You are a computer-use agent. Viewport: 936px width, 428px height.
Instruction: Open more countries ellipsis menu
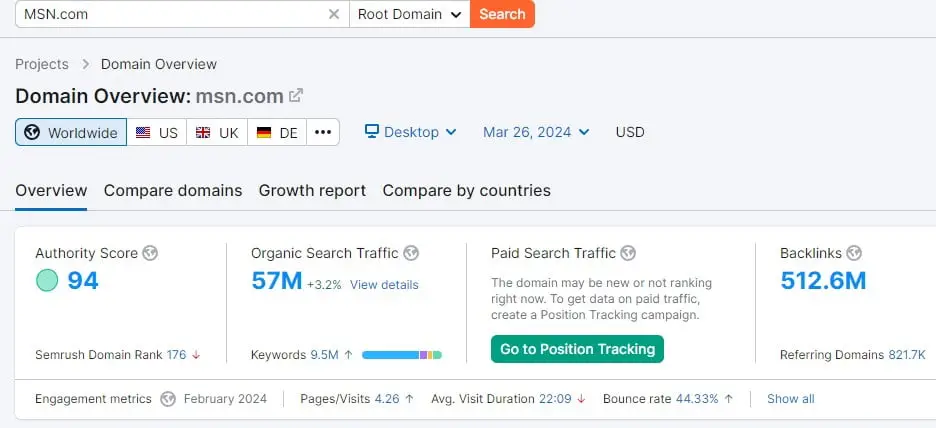pos(323,132)
